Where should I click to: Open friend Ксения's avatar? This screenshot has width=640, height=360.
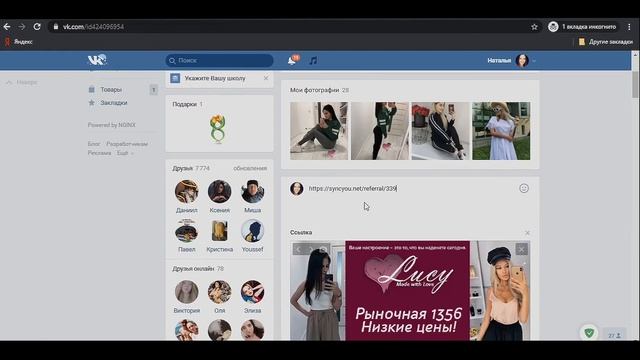tap(219, 191)
